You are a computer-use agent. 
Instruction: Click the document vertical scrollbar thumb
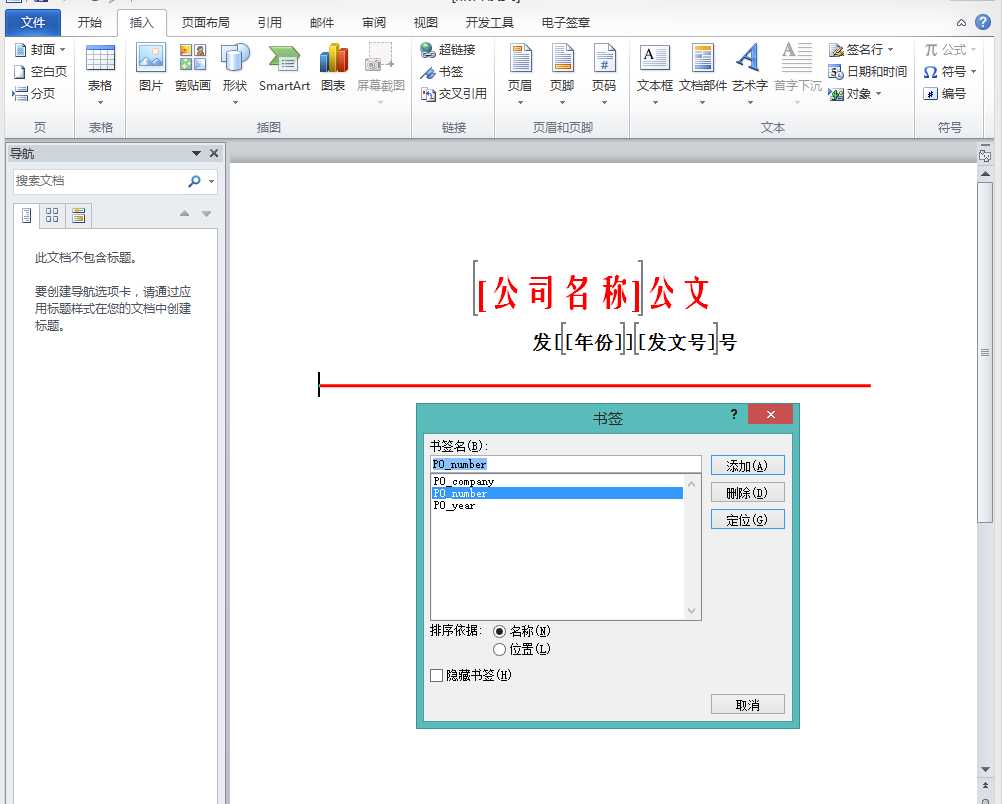click(x=985, y=353)
